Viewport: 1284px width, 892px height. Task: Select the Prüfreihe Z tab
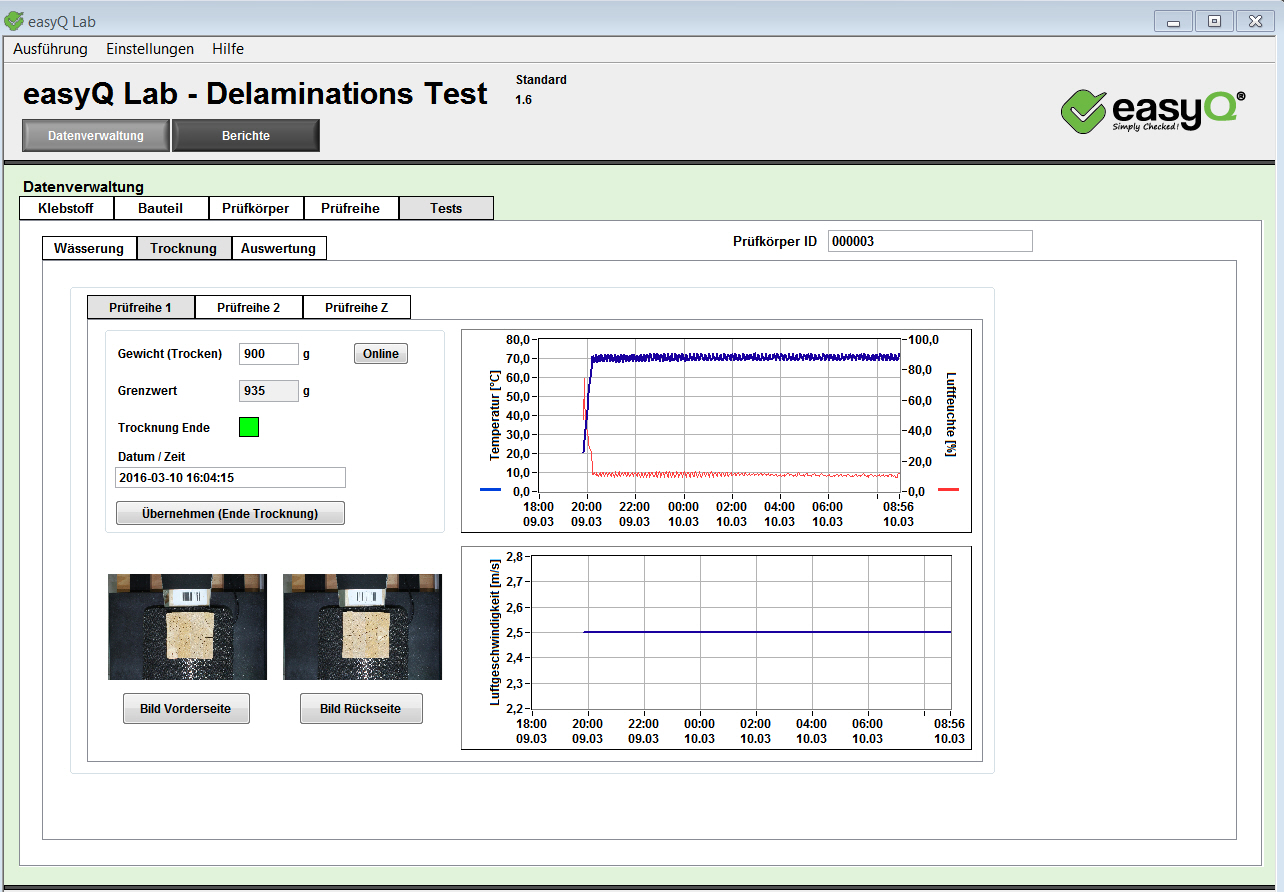coord(357,307)
